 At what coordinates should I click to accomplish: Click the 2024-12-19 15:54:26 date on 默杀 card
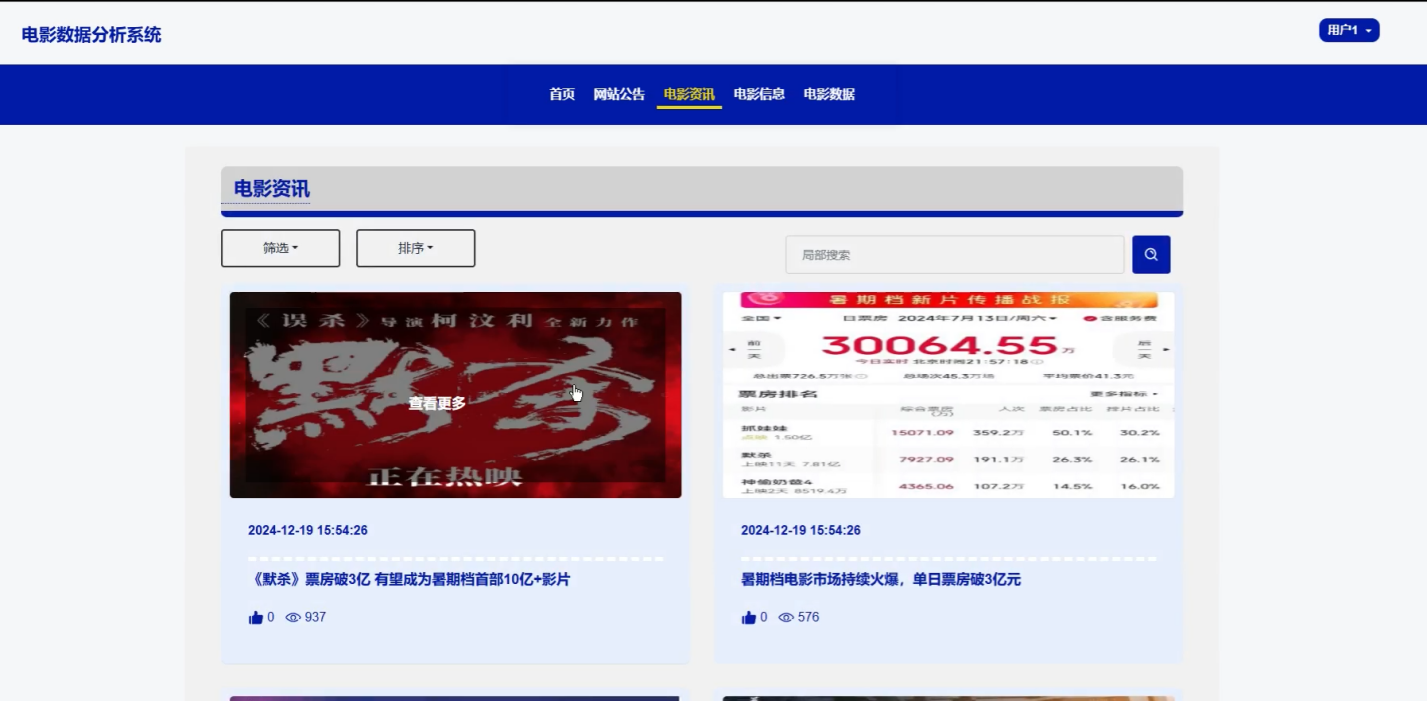pos(308,530)
